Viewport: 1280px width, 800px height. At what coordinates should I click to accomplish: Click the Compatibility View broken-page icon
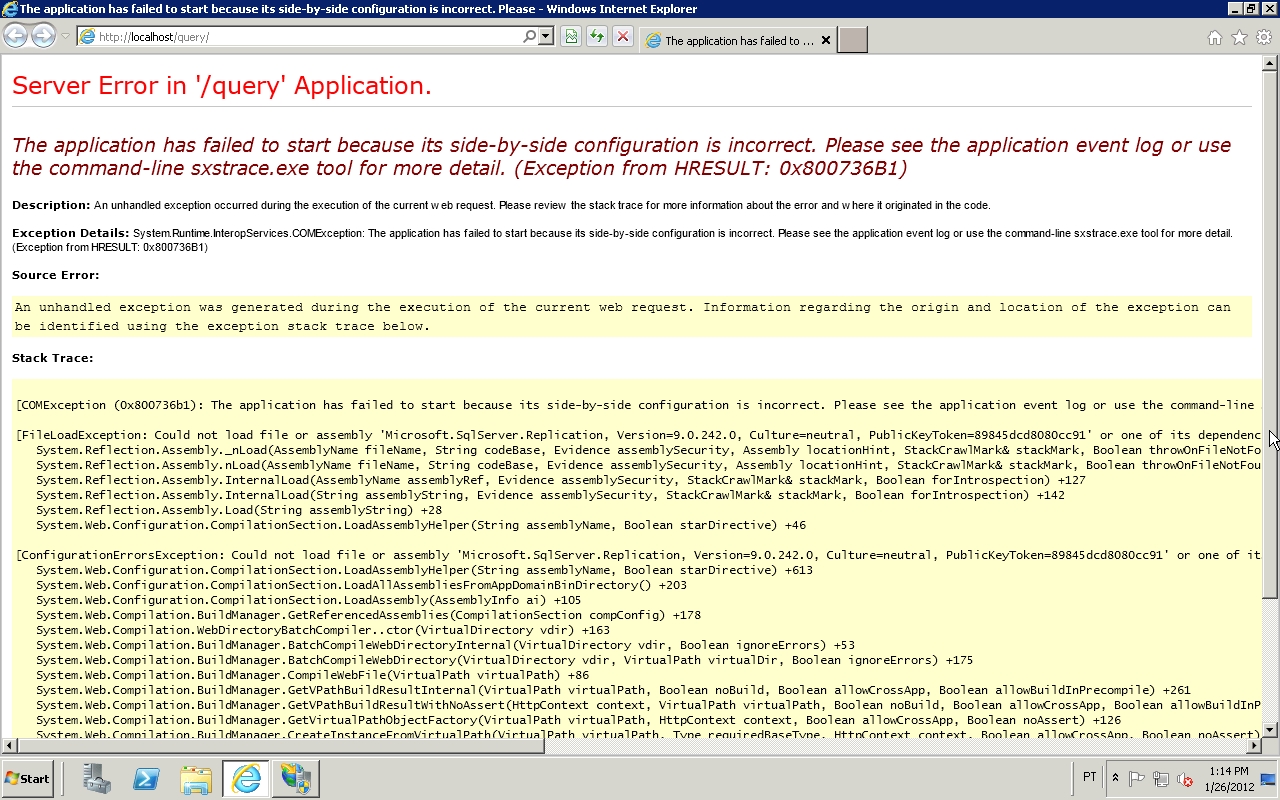coord(570,37)
